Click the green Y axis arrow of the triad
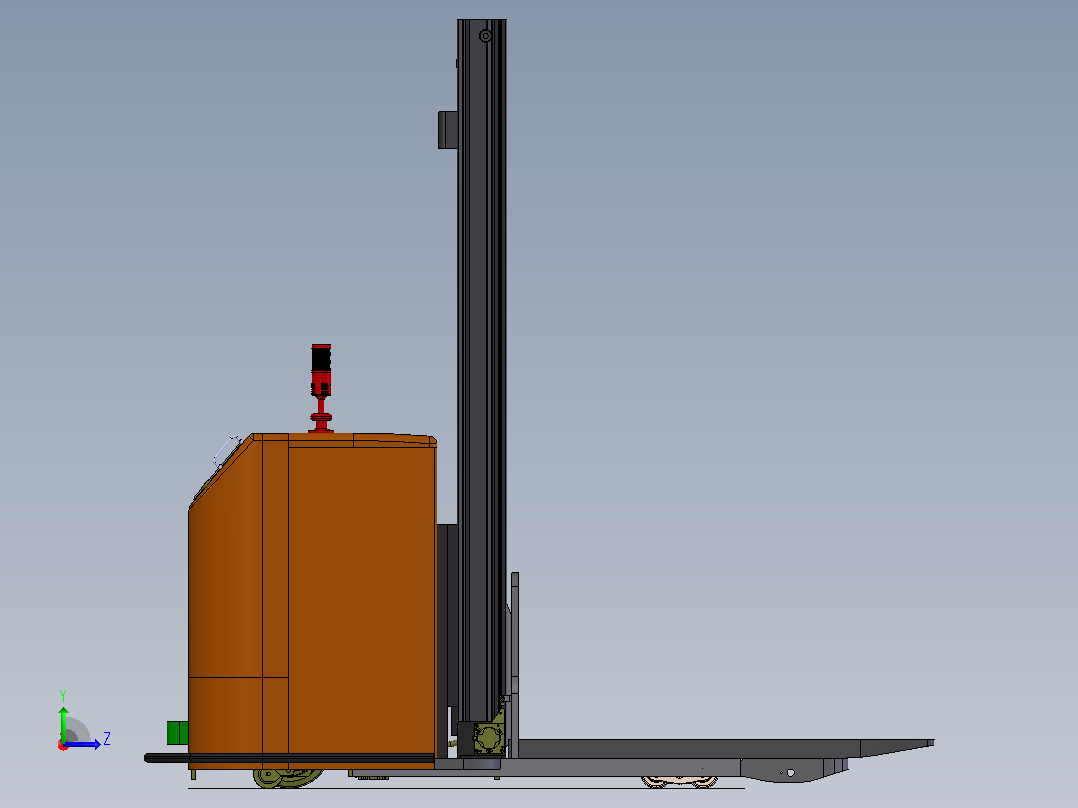Screen dimensions: 1078x808 click(63, 723)
